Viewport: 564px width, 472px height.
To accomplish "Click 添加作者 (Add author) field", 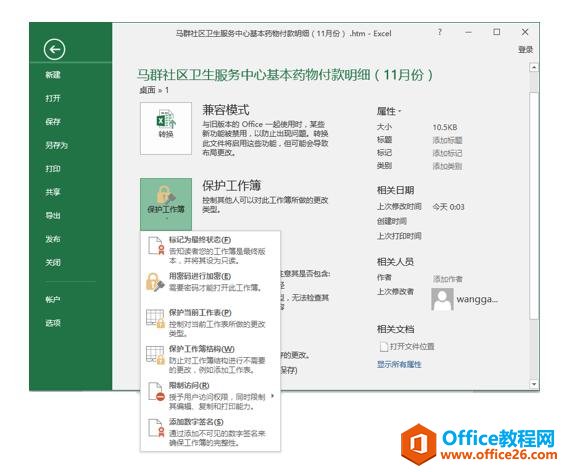I will (x=448, y=279).
